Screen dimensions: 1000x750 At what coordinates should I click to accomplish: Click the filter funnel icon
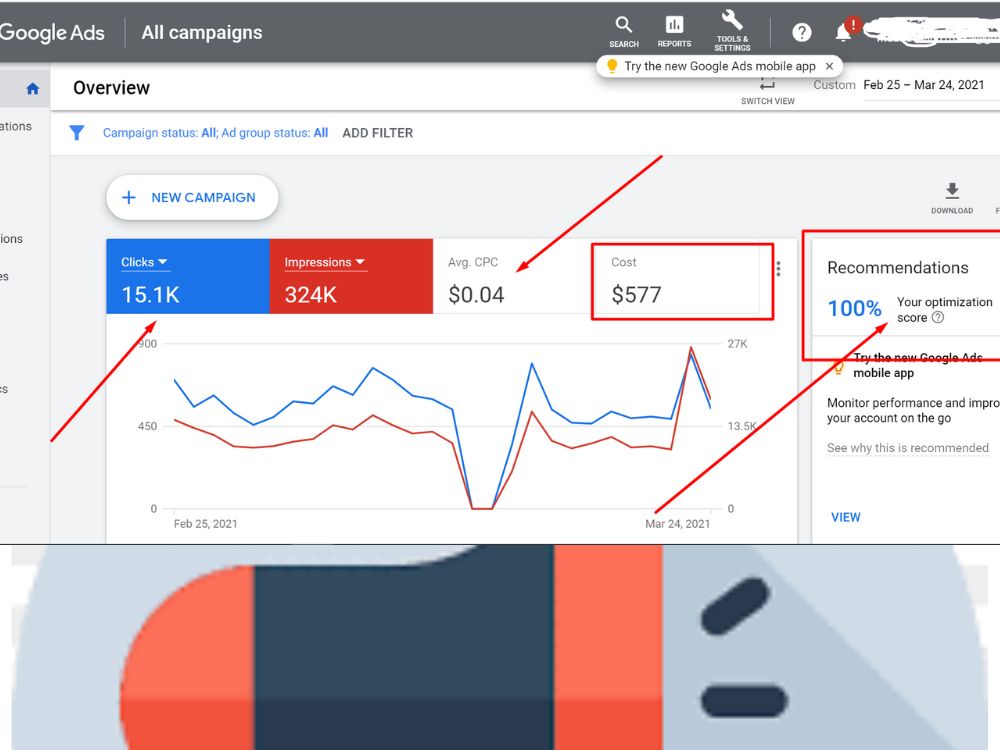pyautogui.click(x=77, y=133)
